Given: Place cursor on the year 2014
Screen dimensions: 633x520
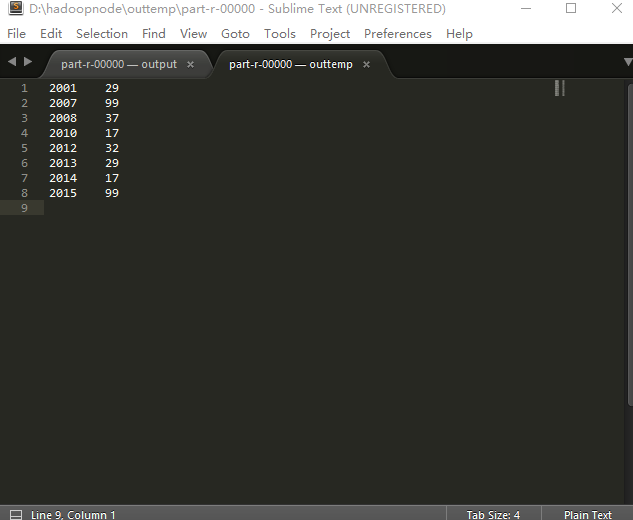Looking at the screenshot, I should pyautogui.click(x=63, y=178).
